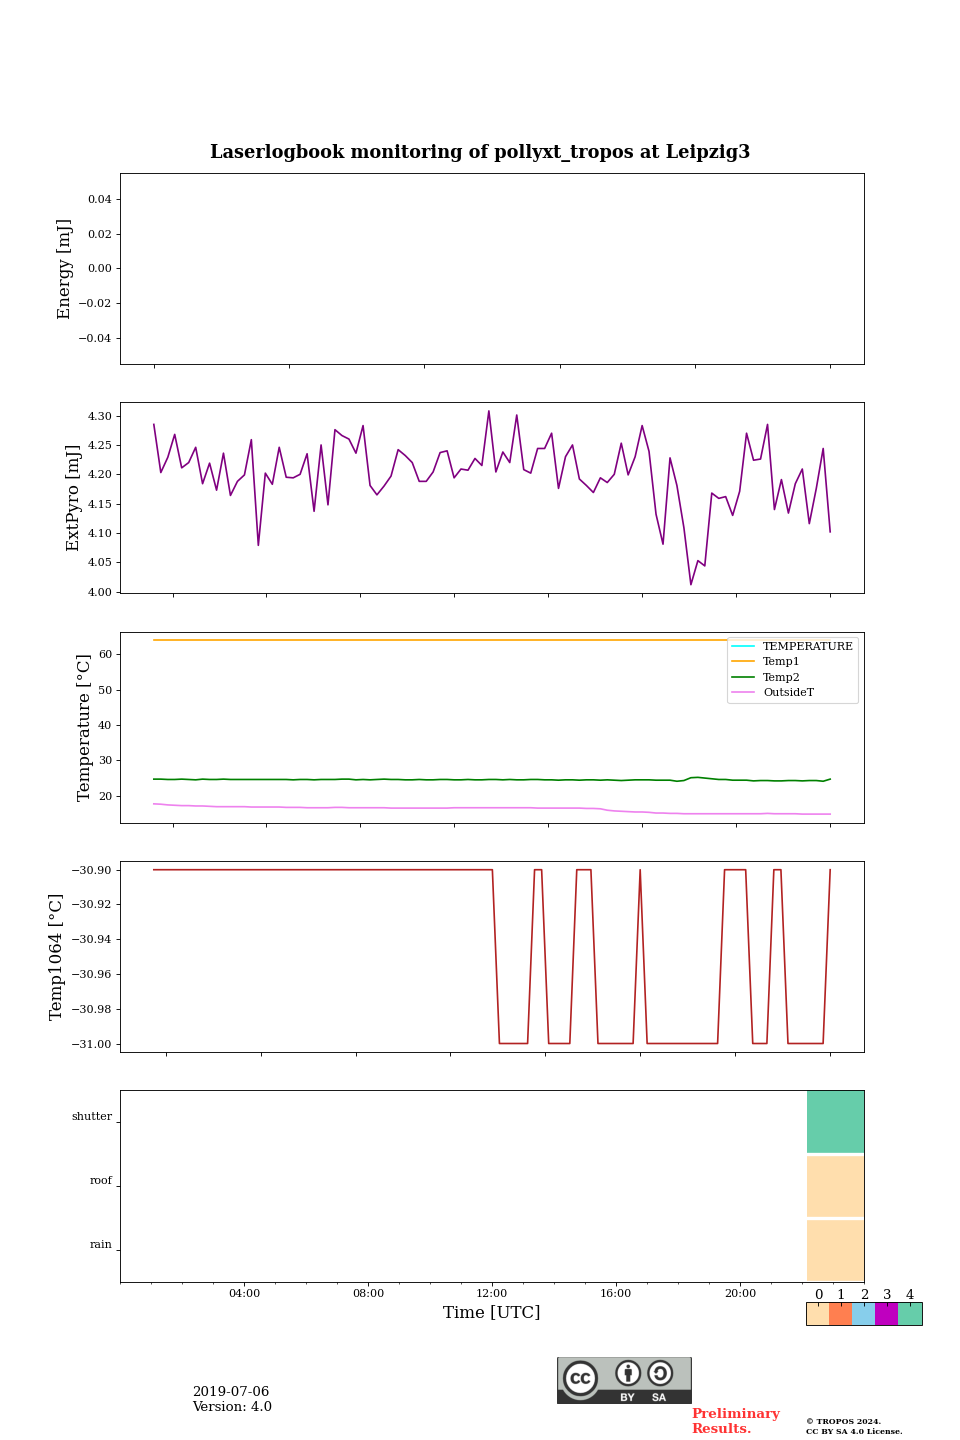960x1440 pixels.
Task: Click the magenta colorbar swatch for value 3
Action: click(886, 1314)
